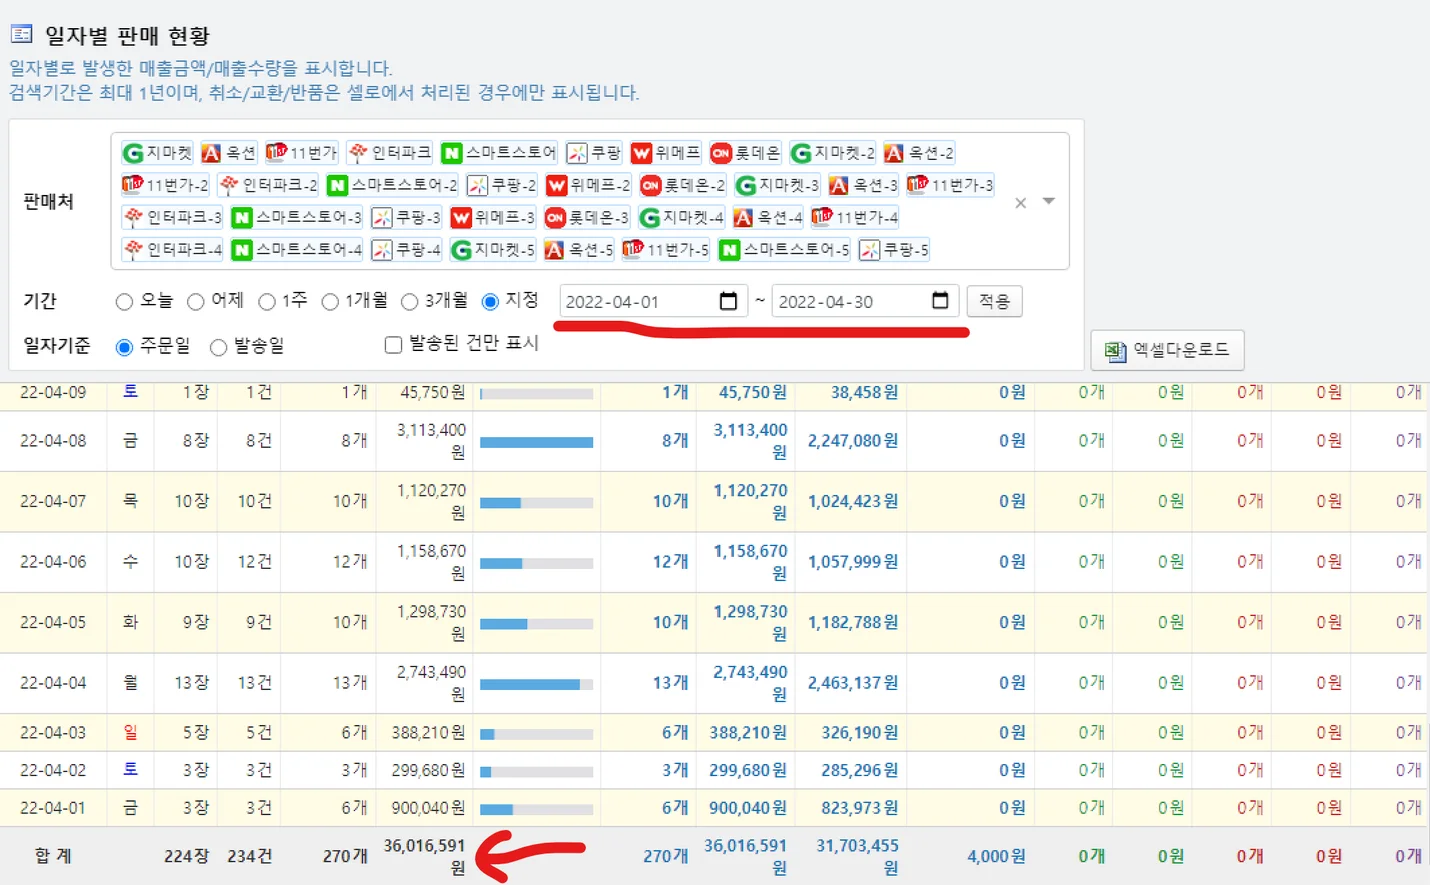Screen dimensions: 1430x885
Task: Click the 스마트스토어-3 tag icon
Action: pos(241,217)
